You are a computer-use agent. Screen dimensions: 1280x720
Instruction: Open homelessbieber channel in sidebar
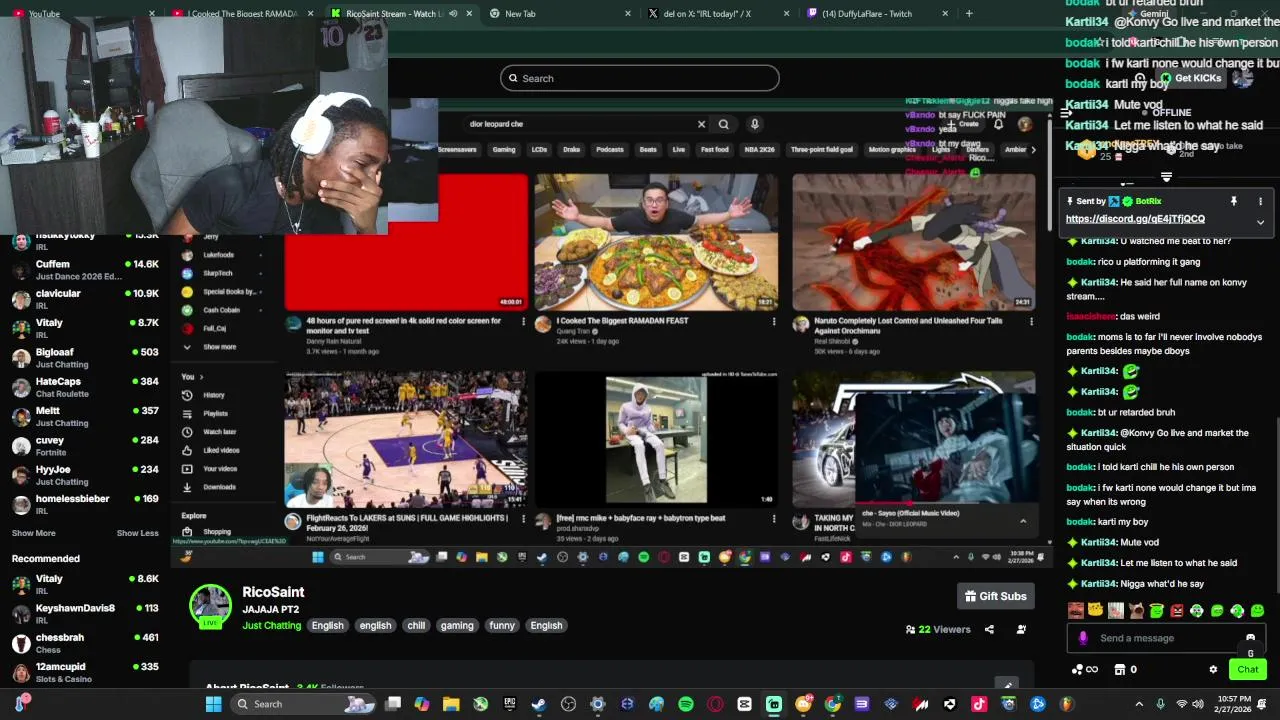85,504
